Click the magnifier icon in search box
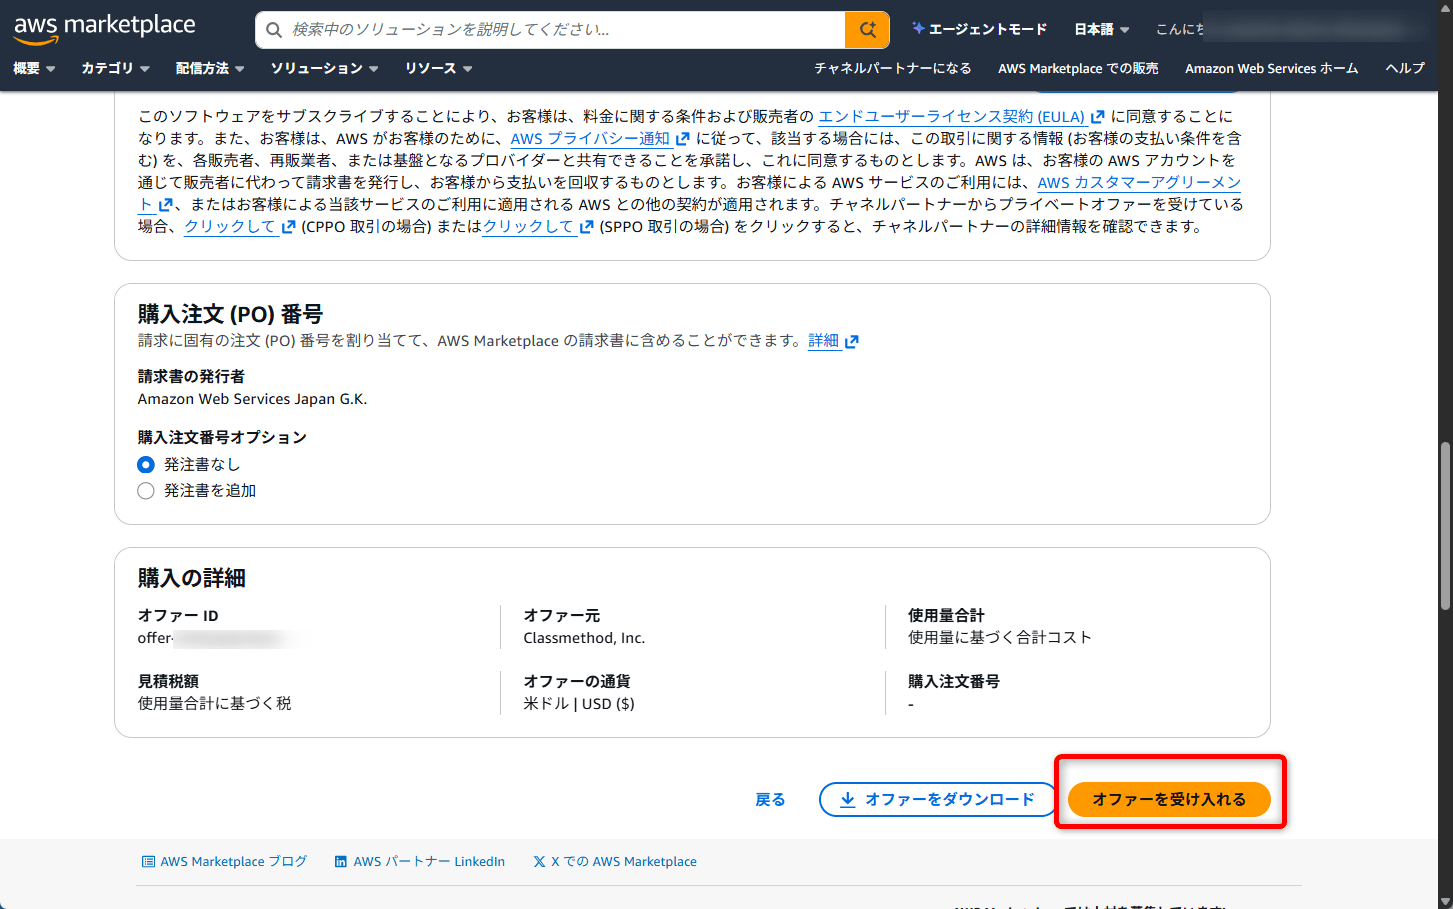 coord(274,30)
